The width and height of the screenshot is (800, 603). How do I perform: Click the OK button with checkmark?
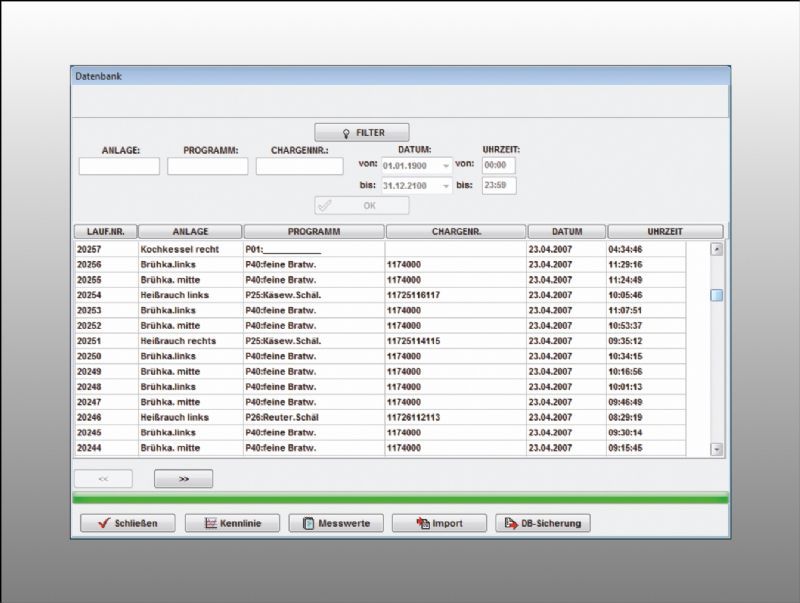[x=362, y=206]
